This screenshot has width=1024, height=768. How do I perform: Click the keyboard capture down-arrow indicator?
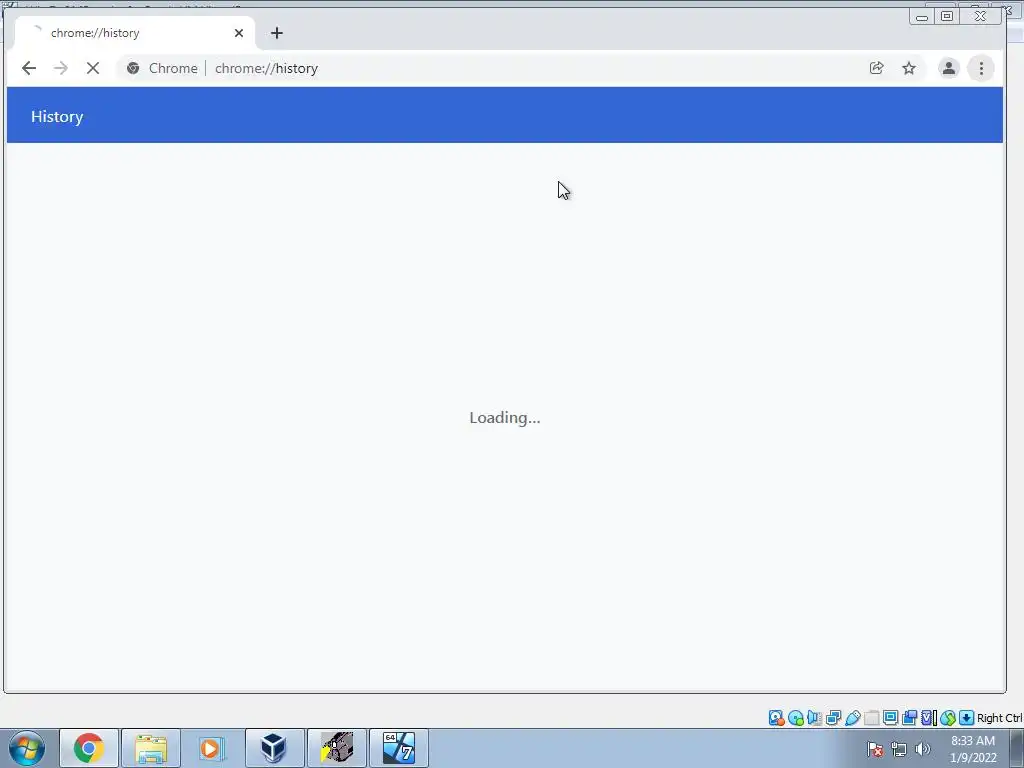coord(967,718)
